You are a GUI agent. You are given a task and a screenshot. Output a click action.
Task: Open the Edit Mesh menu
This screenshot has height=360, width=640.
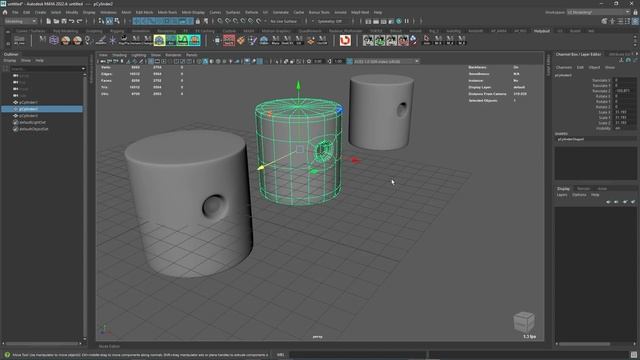(x=144, y=12)
